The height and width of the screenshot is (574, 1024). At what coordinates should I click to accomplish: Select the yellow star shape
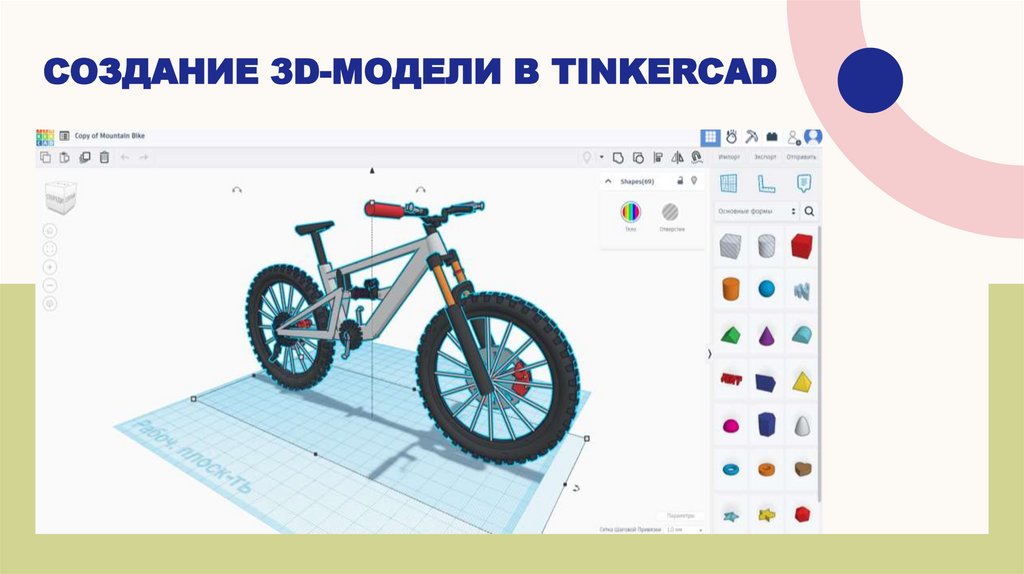tap(766, 515)
